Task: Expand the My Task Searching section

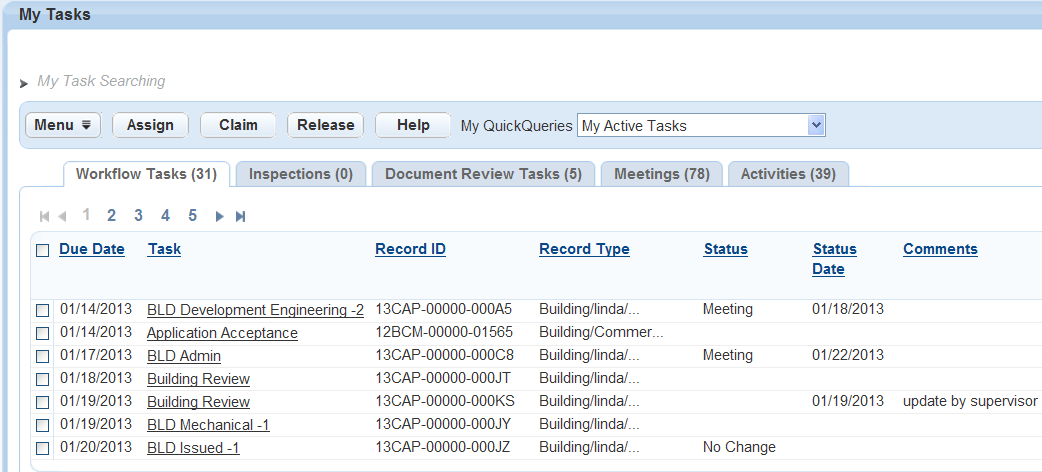Action: (x=24, y=83)
